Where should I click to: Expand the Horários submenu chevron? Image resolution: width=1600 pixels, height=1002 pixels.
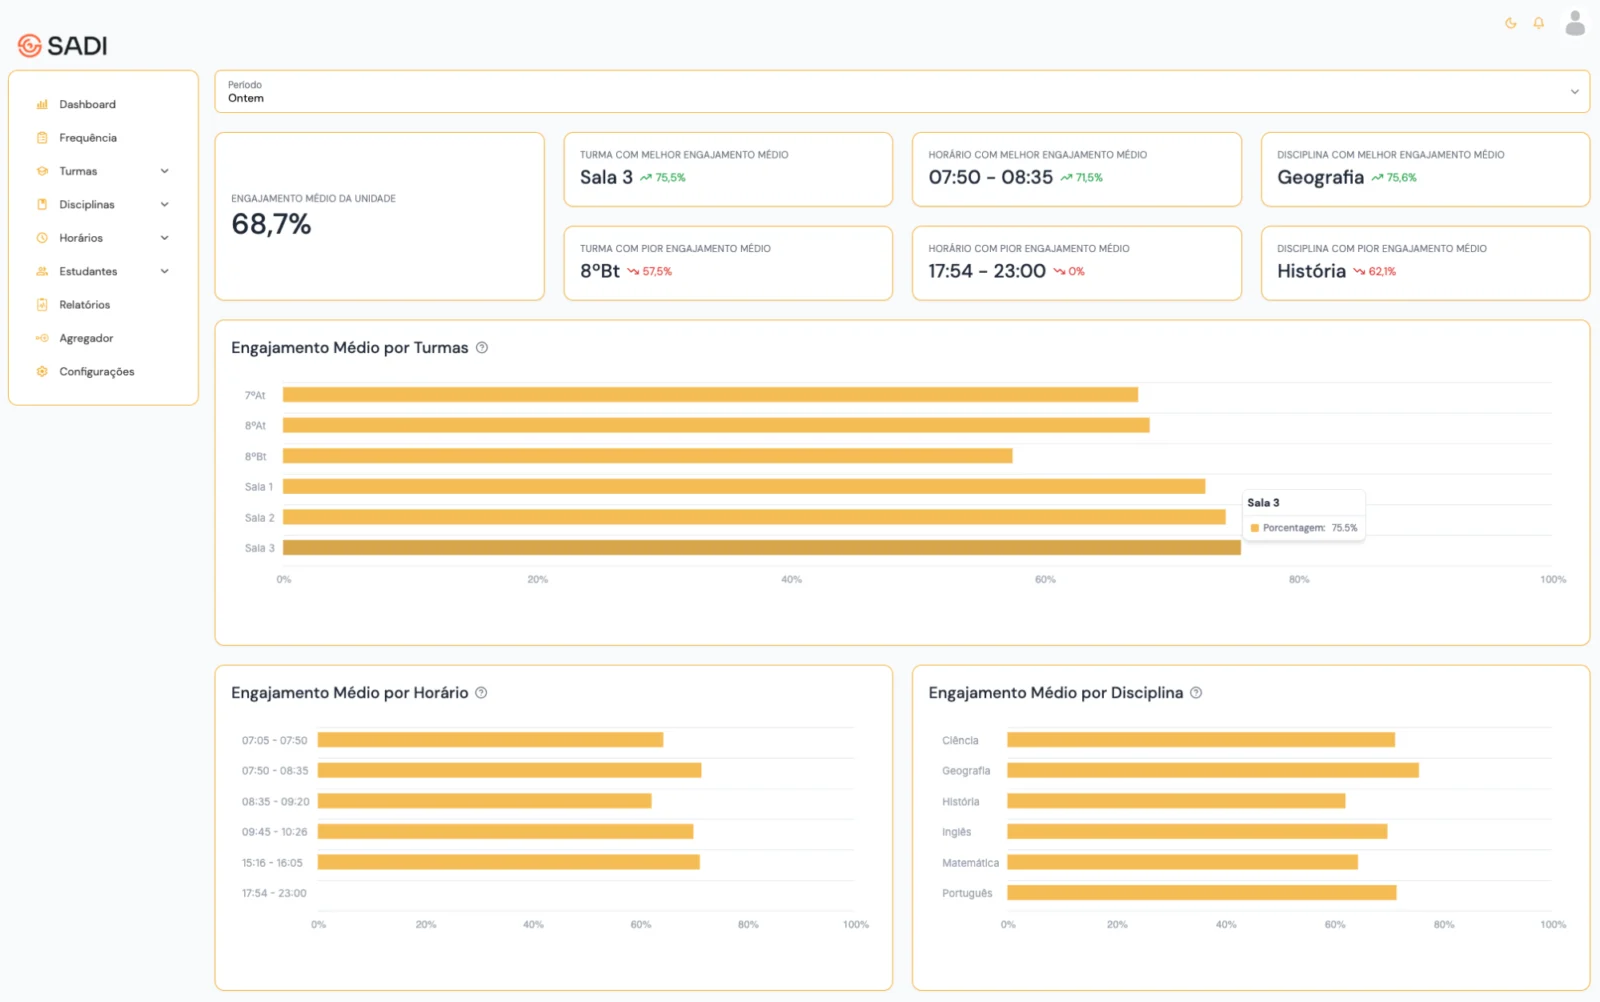165,238
